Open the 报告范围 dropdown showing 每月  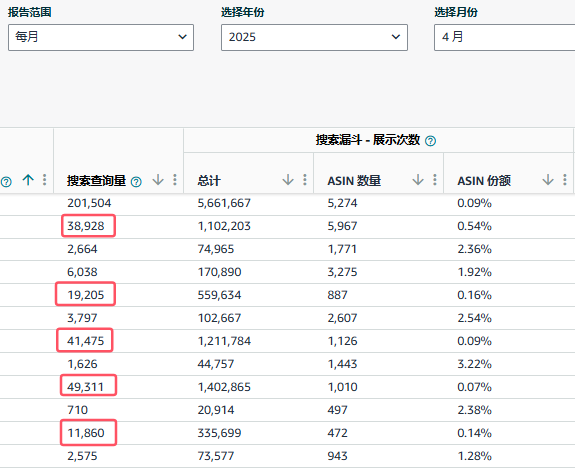(101, 37)
